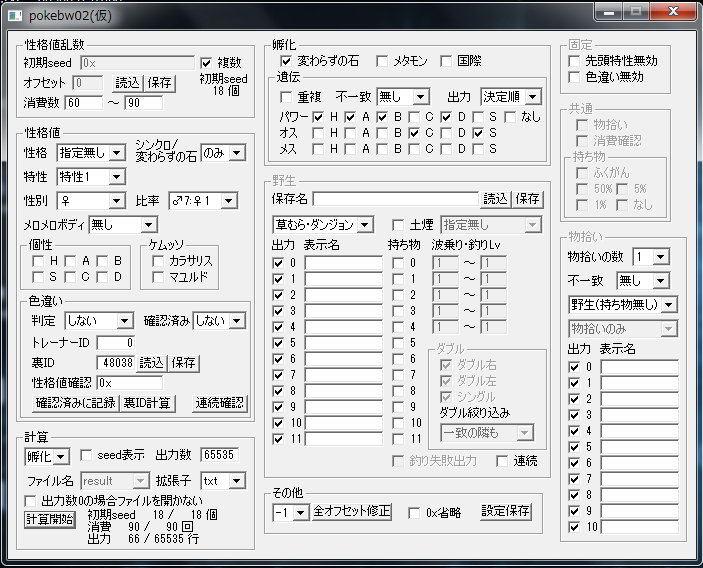
Task: Expand the 色違い 判定 dropdown
Action: tap(99, 321)
